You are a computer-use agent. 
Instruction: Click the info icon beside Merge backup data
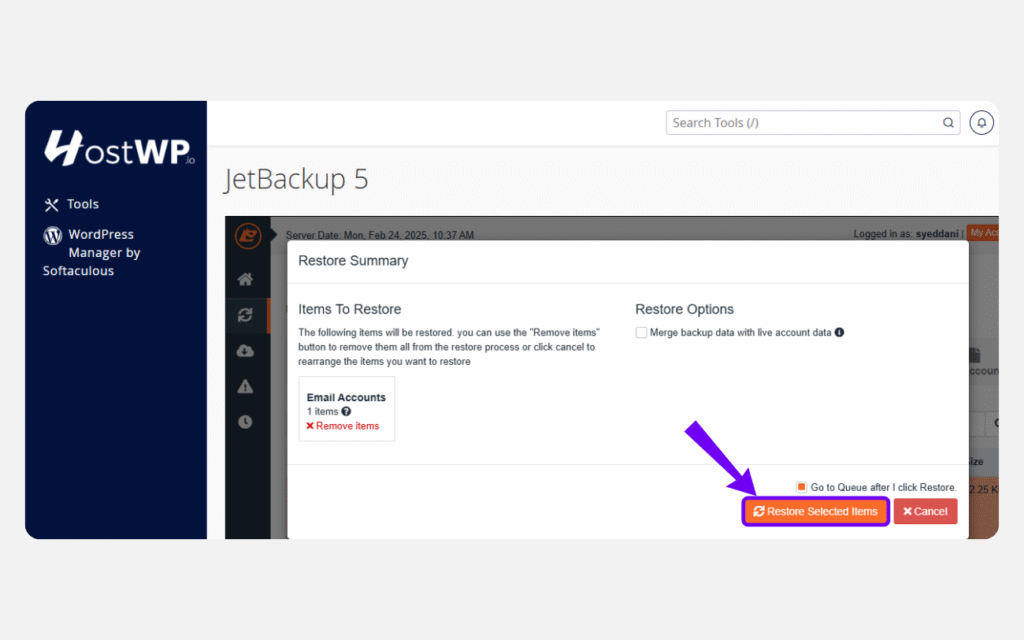839,332
